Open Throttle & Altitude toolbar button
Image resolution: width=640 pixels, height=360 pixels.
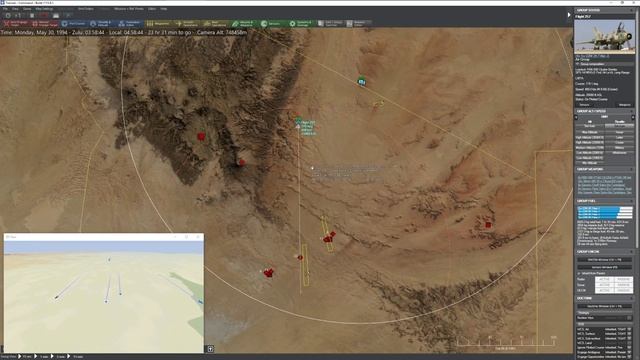102,24
